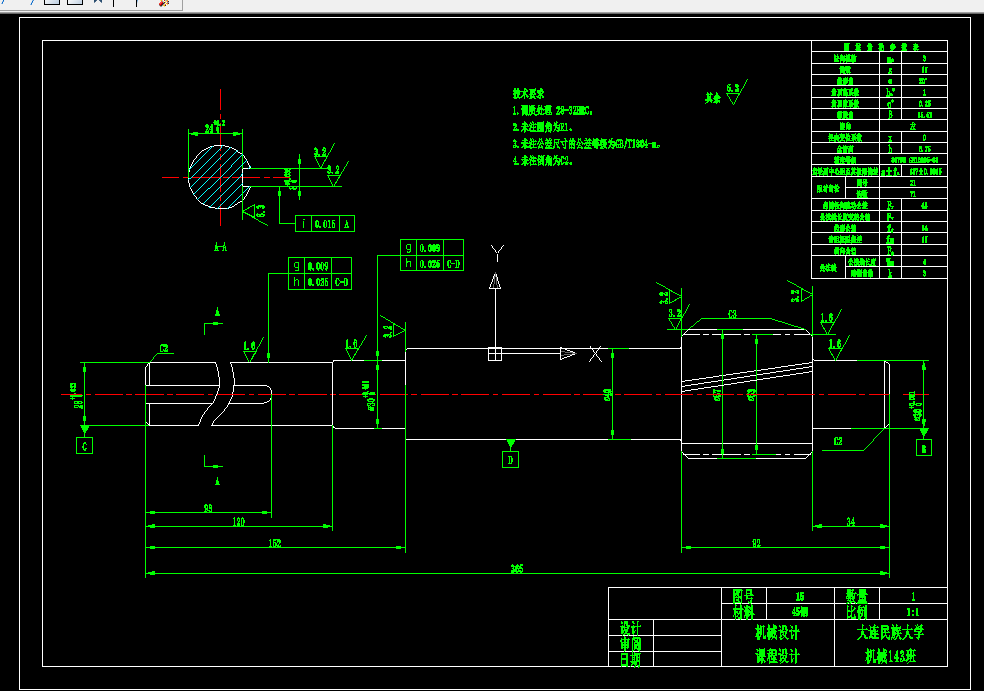This screenshot has height=691, width=984.
Task: Click the 其余 surface finish note
Action: click(712, 98)
